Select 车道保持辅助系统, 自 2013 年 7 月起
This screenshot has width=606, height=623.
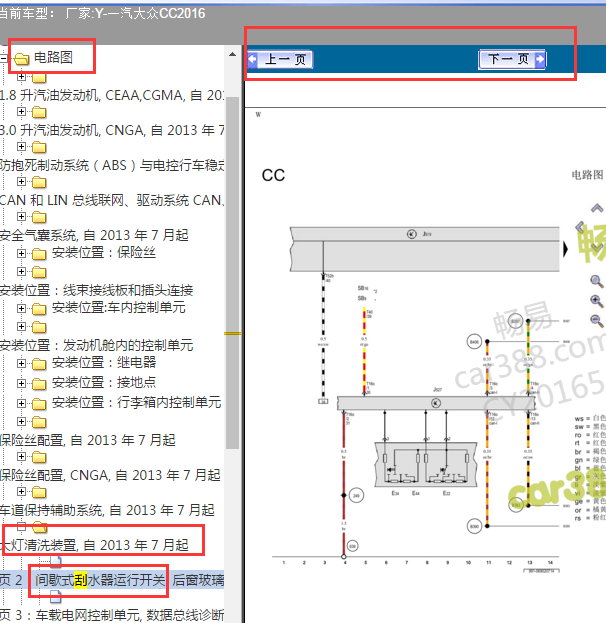107,510
